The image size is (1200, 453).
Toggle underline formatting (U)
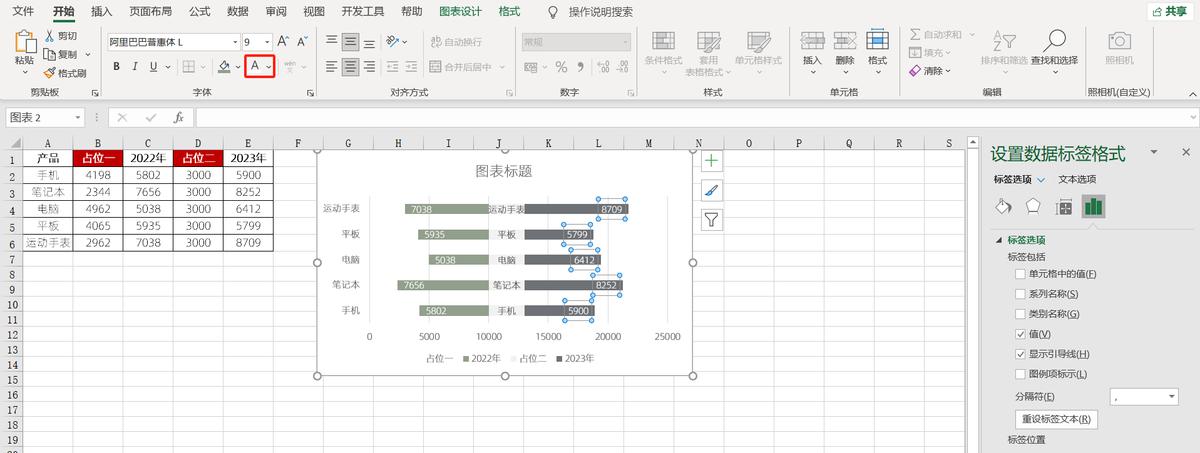(153, 67)
